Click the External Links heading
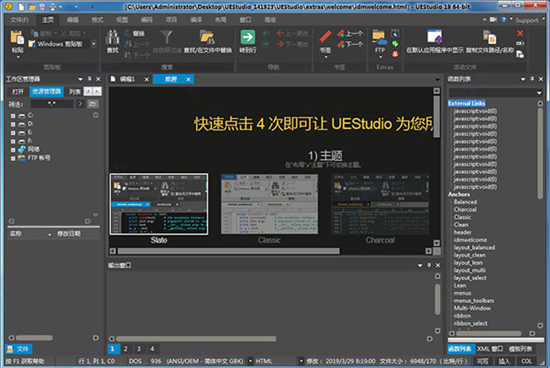550x368 pixels. click(467, 103)
